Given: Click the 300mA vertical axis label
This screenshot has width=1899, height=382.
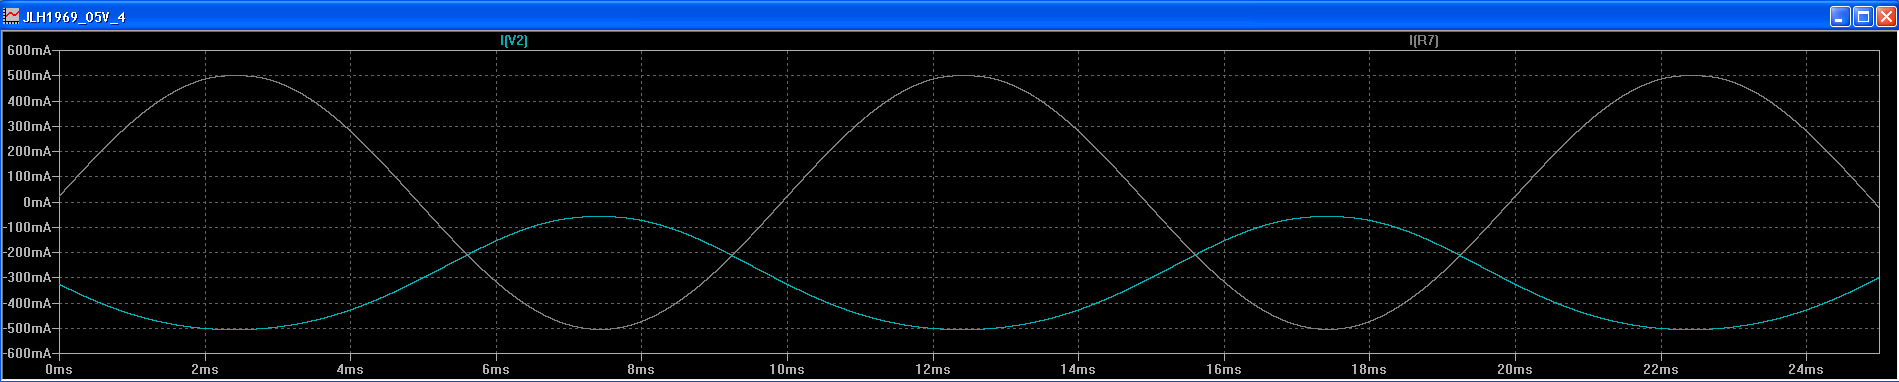Looking at the screenshot, I should (x=29, y=126).
